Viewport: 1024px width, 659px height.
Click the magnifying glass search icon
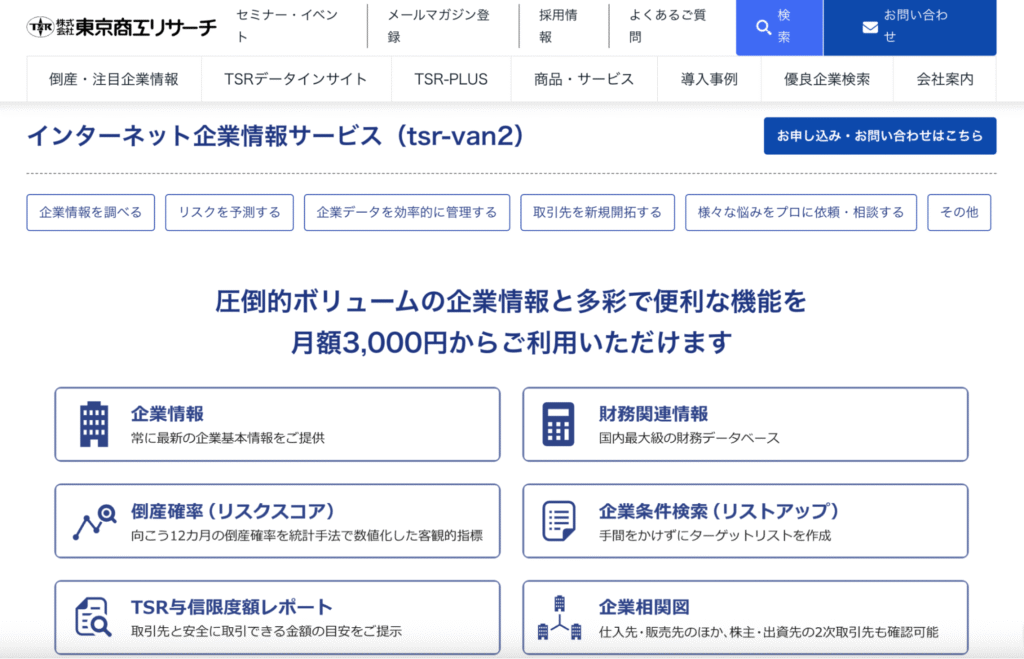pyautogui.click(x=763, y=27)
